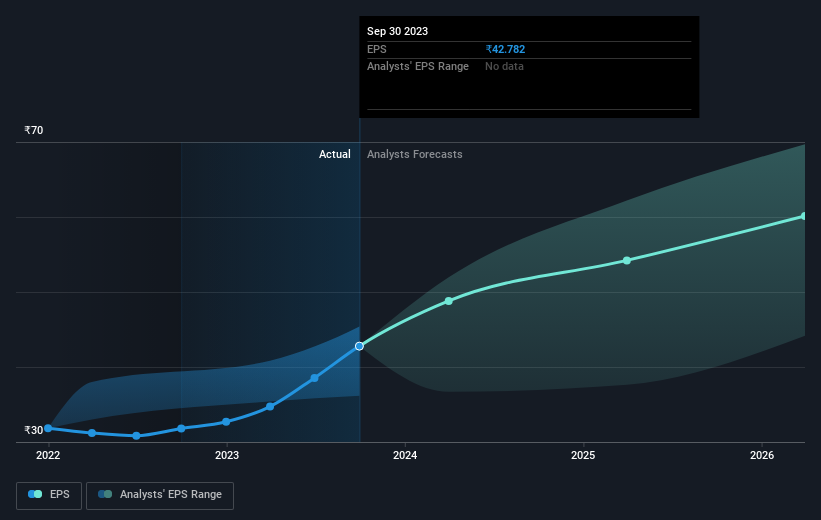Click the forecast data point after 2025

pyautogui.click(x=627, y=260)
